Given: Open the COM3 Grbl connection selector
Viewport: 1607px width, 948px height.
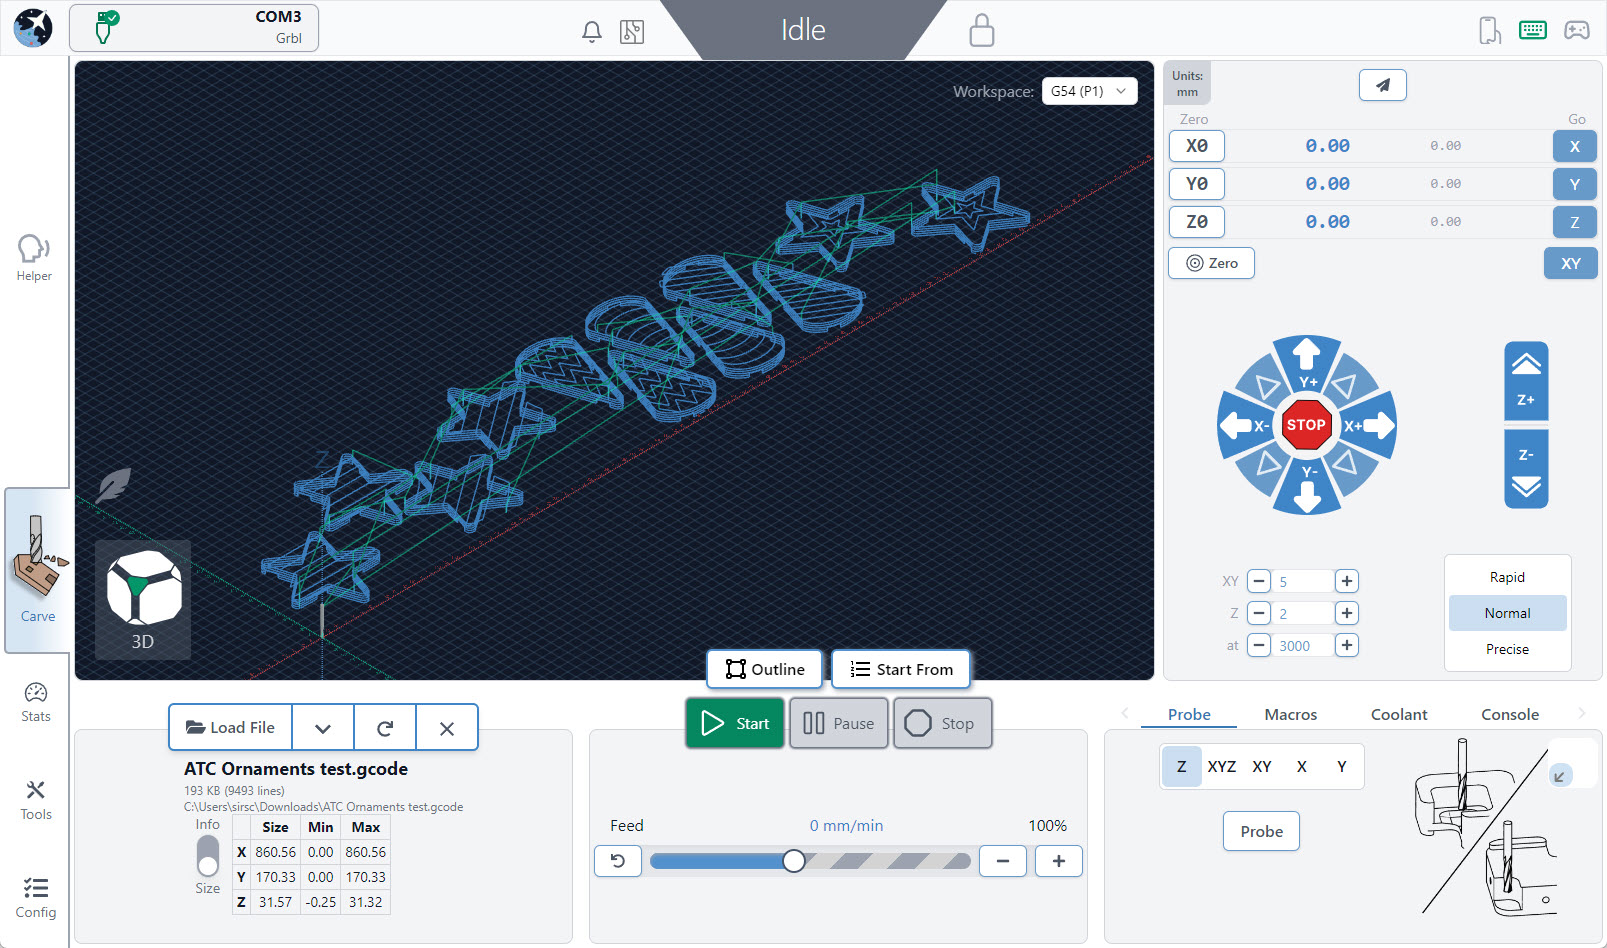Looking at the screenshot, I should (x=194, y=28).
